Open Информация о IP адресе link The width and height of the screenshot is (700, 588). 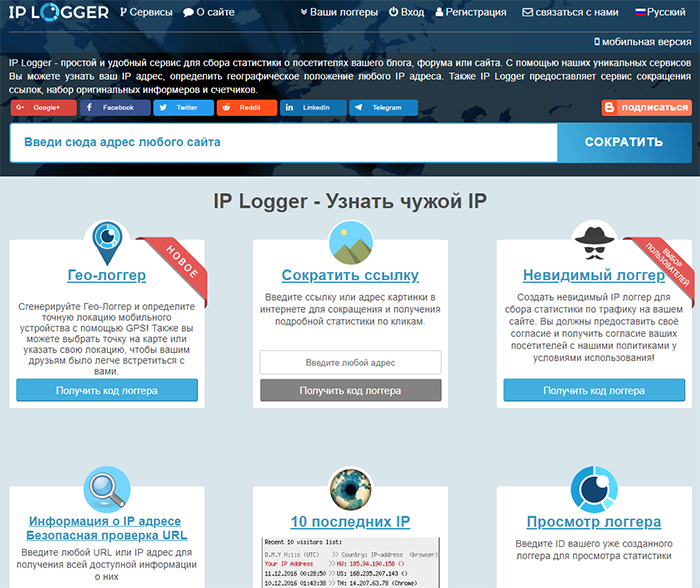pos(105,521)
